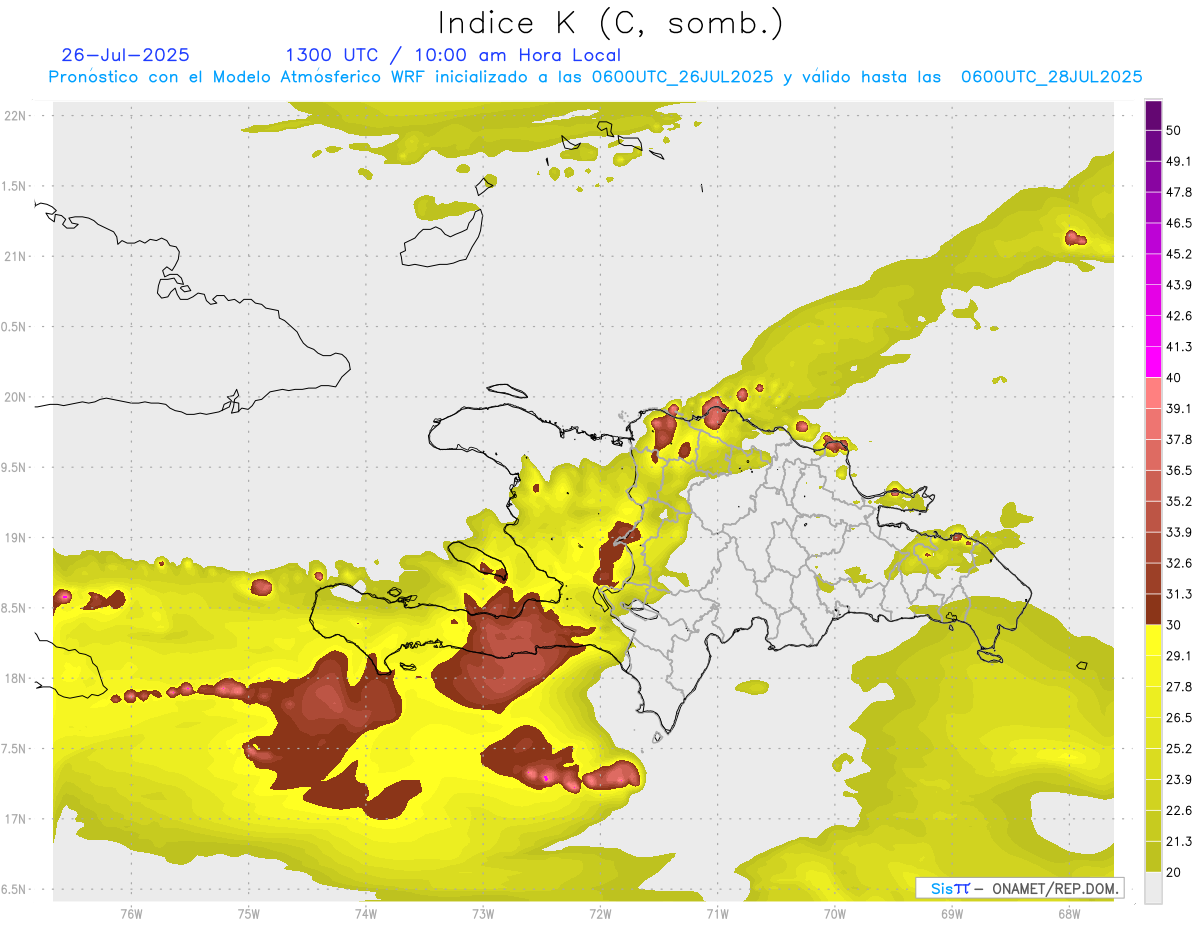Click the colorbar value 45.2
The height and width of the screenshot is (927, 1200).
coord(1179,254)
